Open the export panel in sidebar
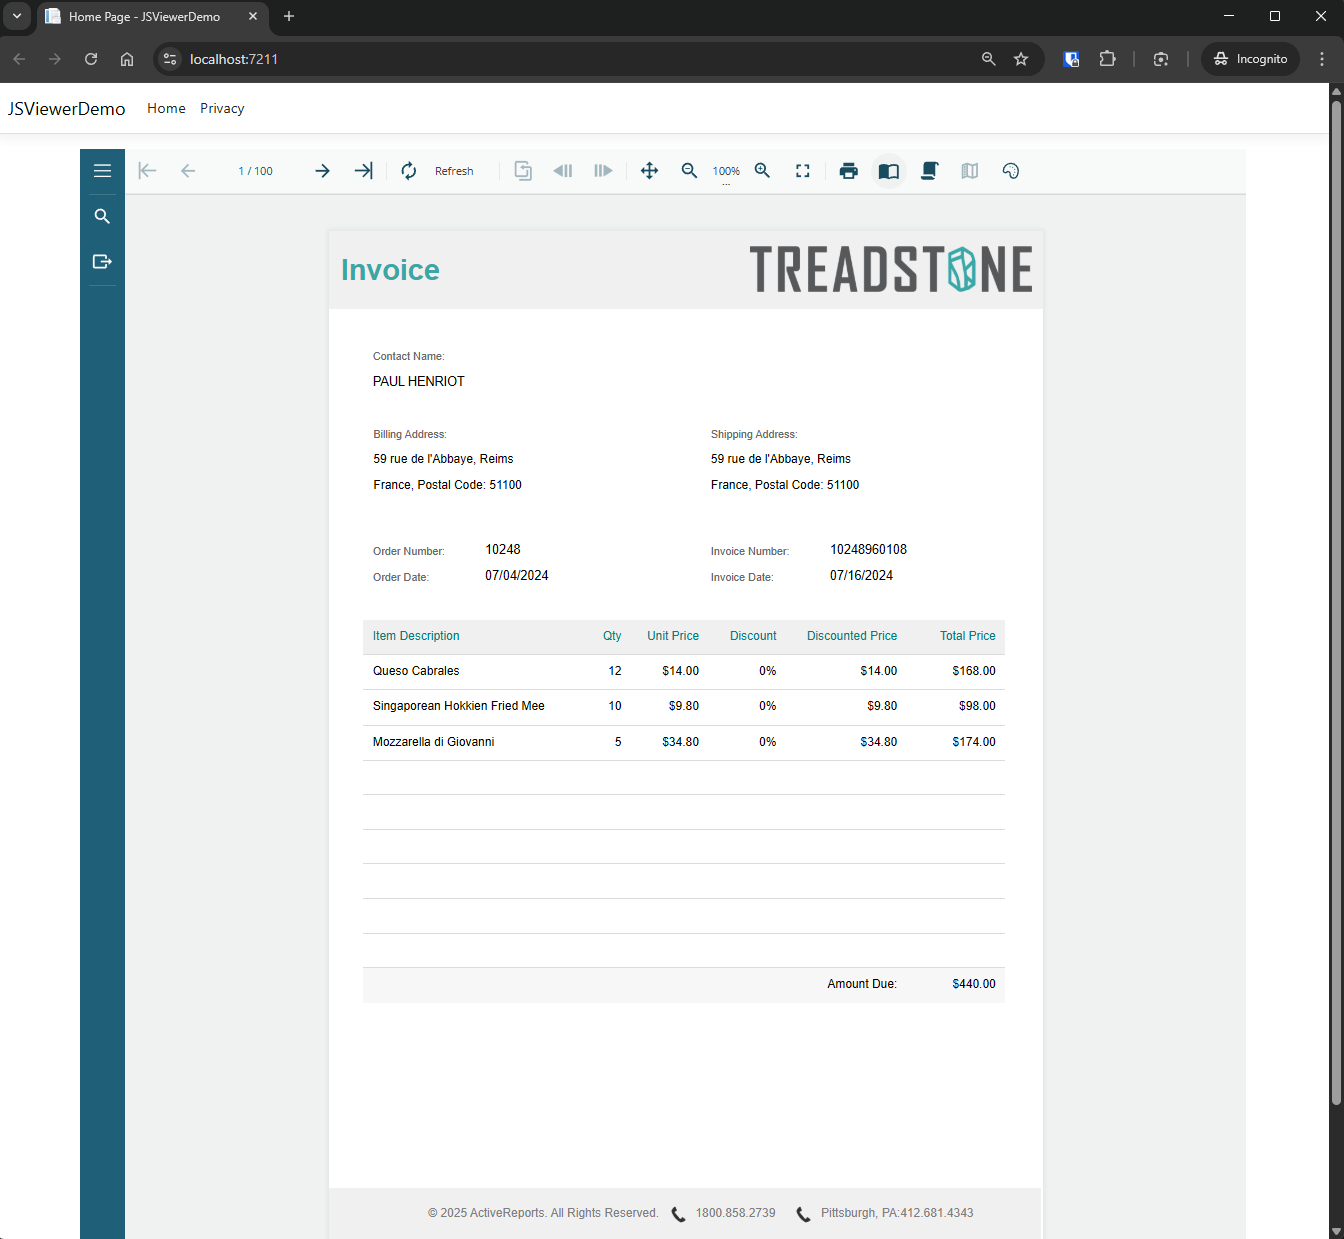1344x1239 pixels. pyautogui.click(x=102, y=261)
